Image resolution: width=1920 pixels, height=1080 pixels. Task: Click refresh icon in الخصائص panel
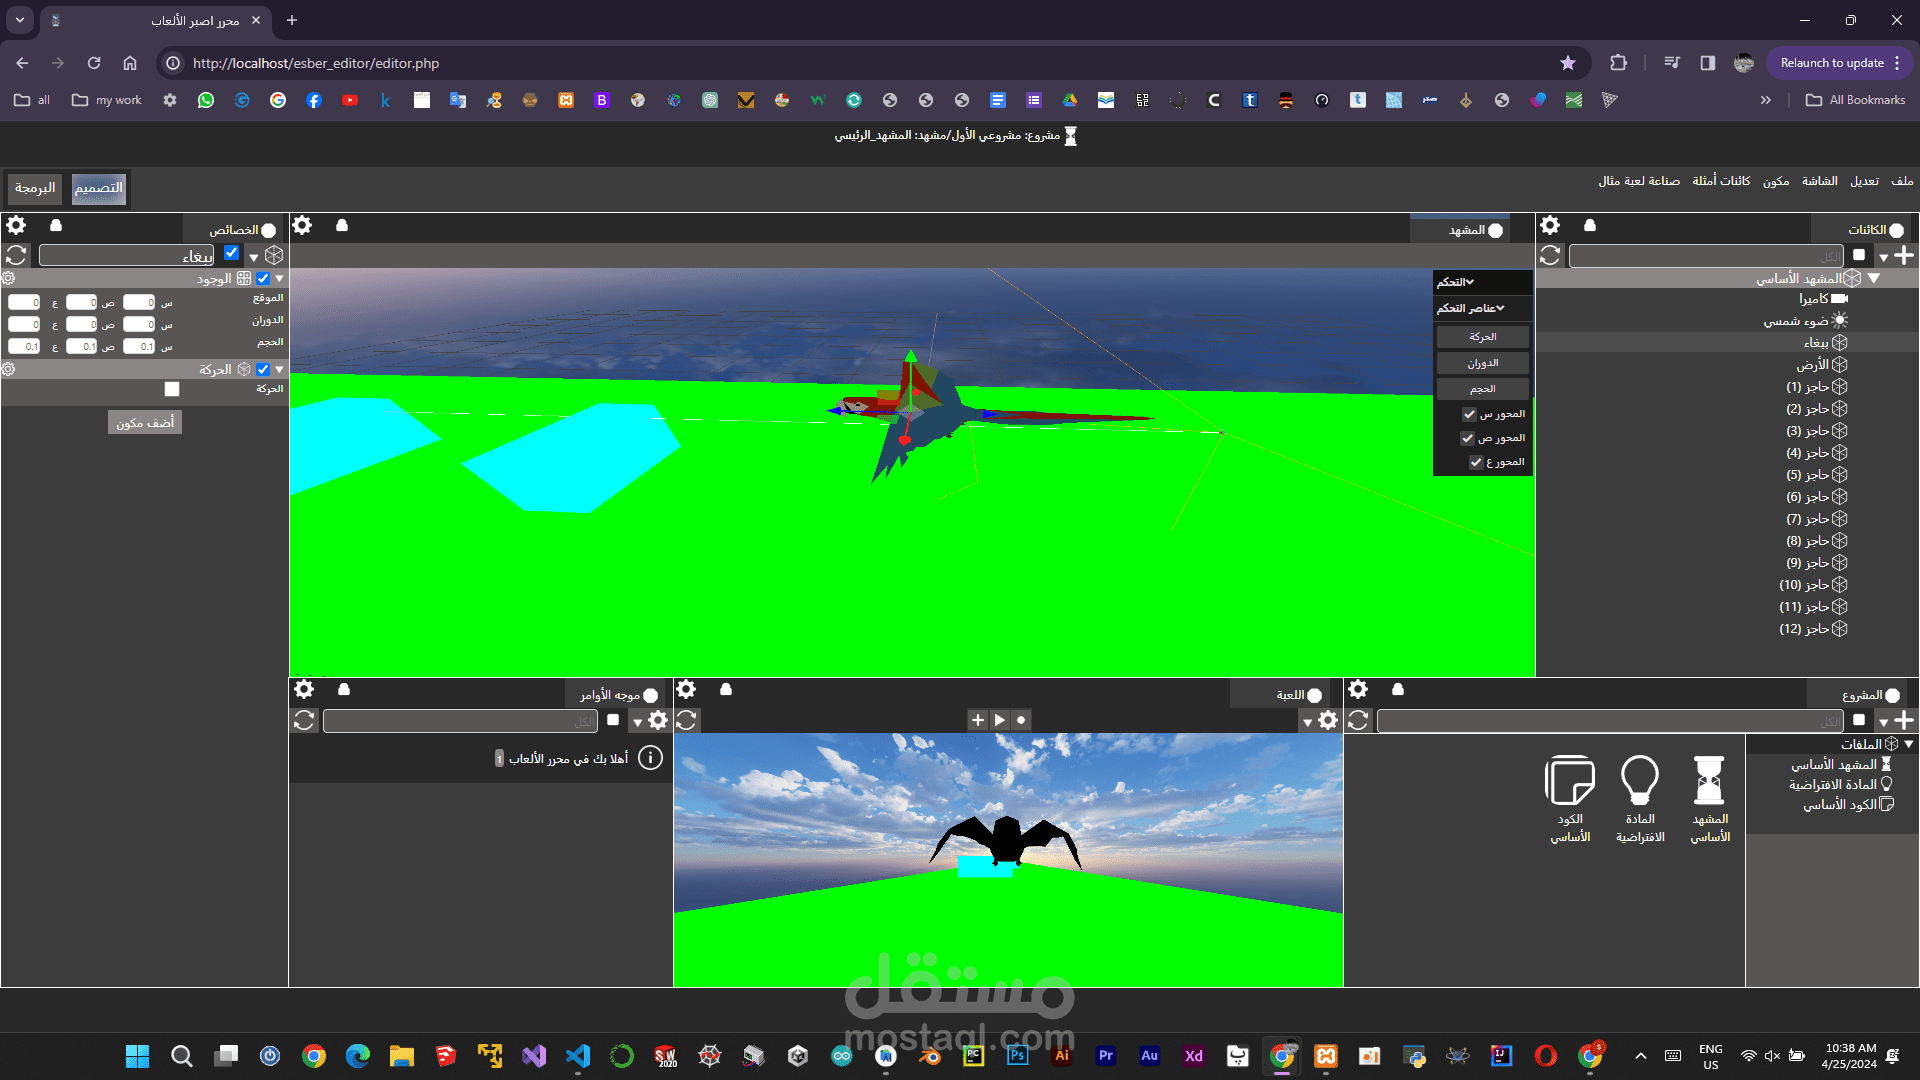click(16, 255)
